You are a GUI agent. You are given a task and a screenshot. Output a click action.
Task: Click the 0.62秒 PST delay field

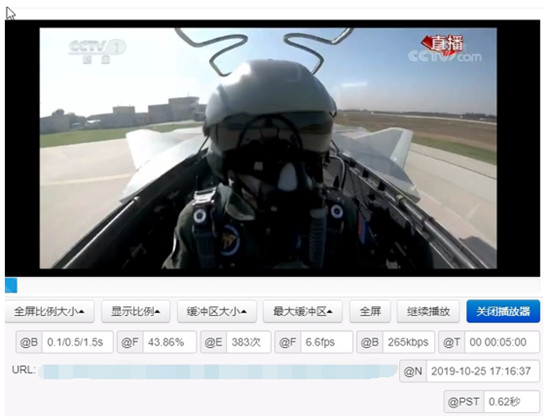(x=511, y=401)
